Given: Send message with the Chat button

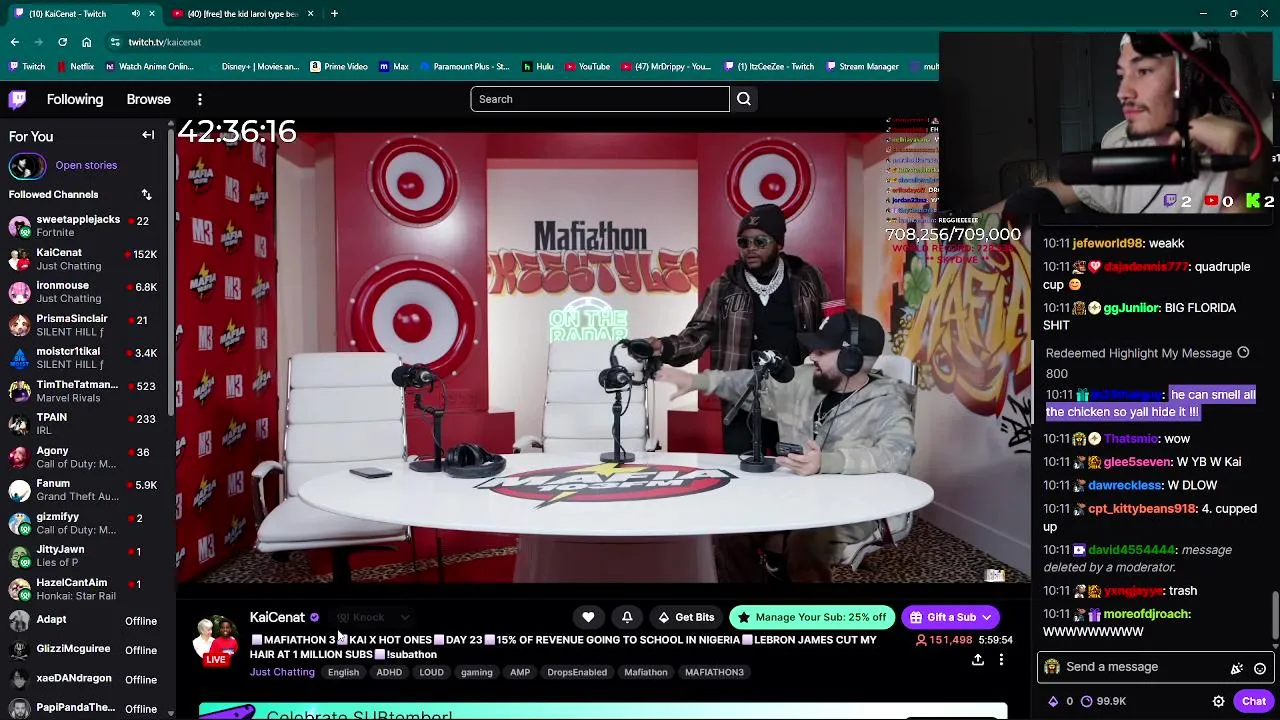Looking at the screenshot, I should pos(1254,702).
